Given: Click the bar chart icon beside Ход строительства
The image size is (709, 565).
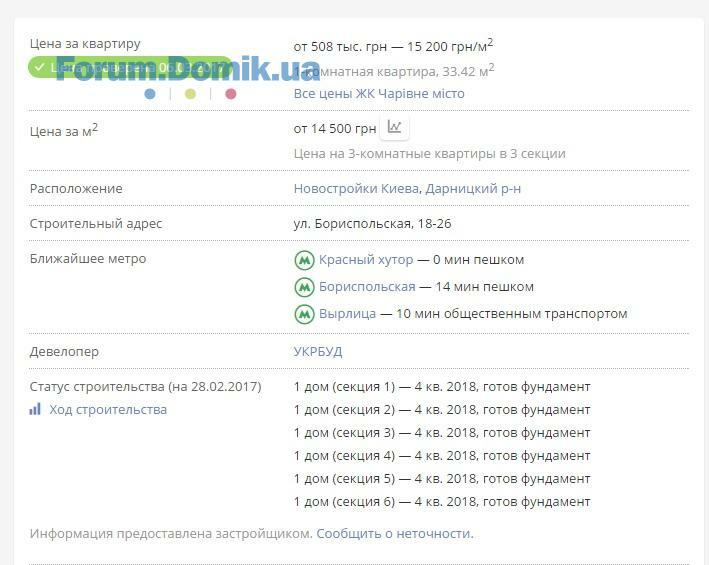Looking at the screenshot, I should pos(35,409).
